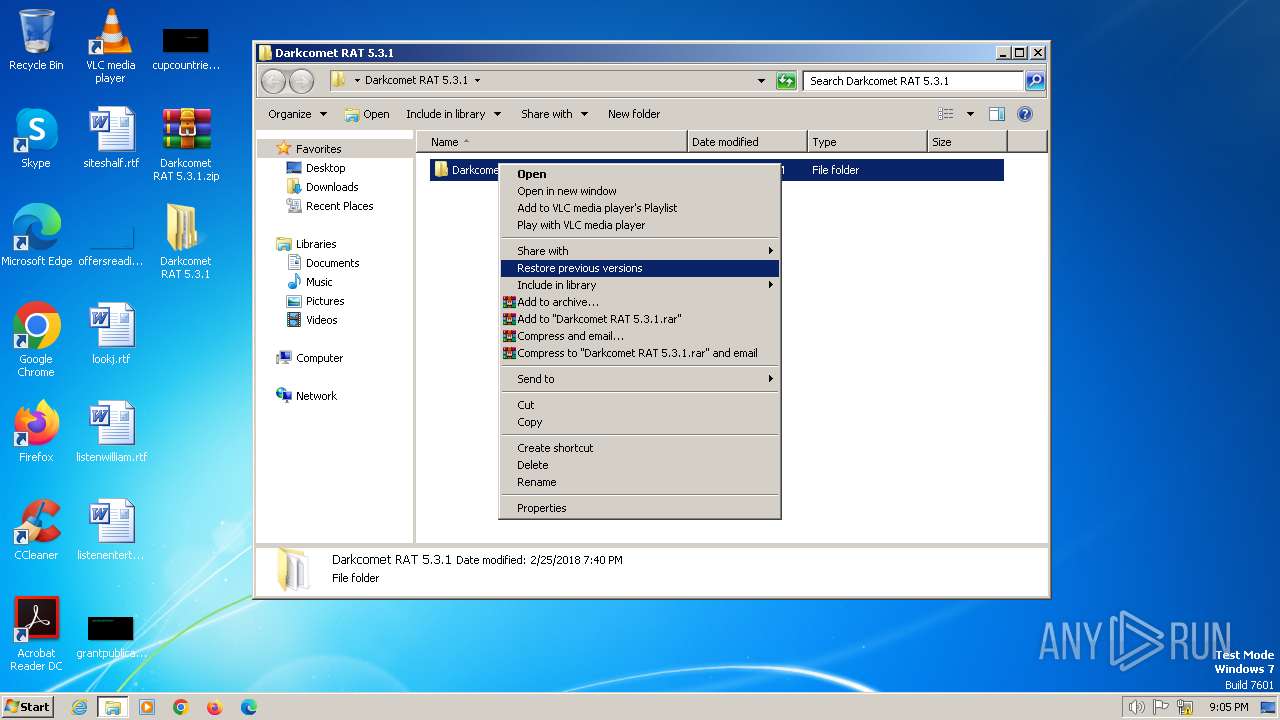
Task: Expand breadcrumb arrow after Darkcomet RAT 5.3.1
Action: point(477,81)
